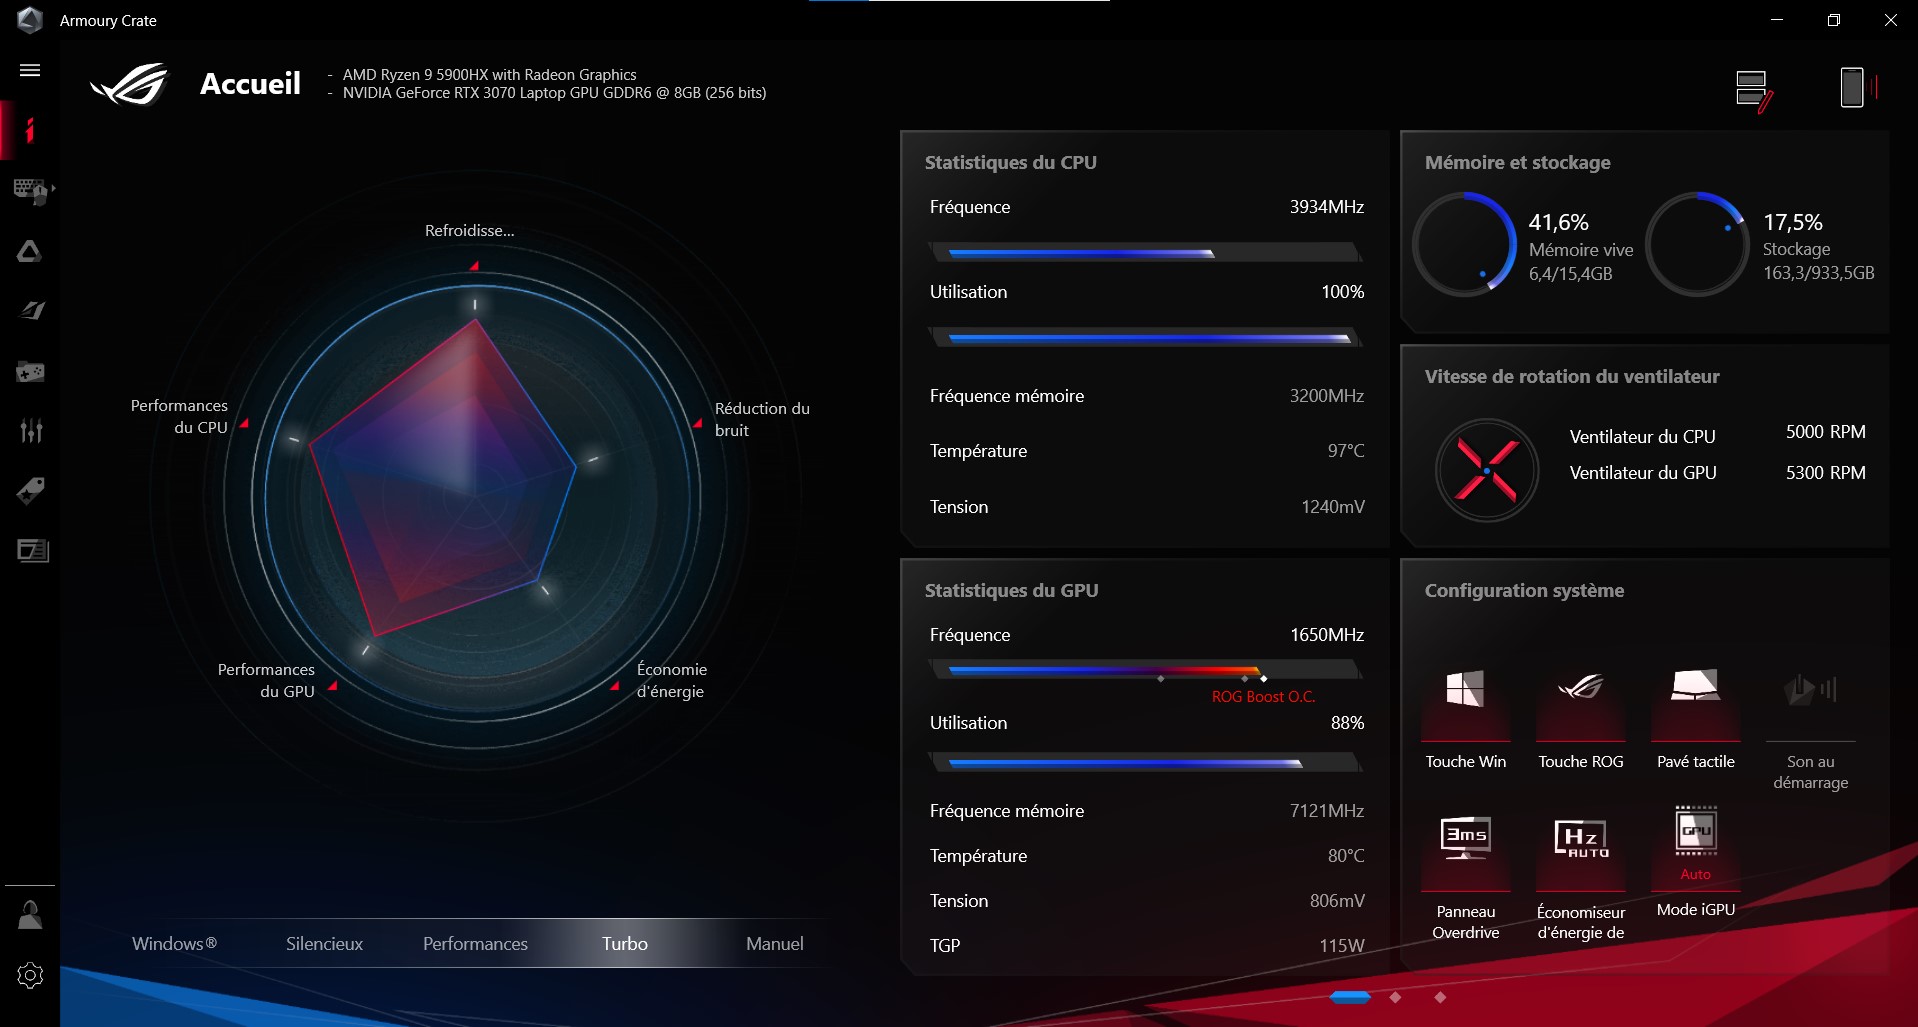The image size is (1918, 1027).
Task: Click the GPU Tension 806mV value
Action: pos(1337,901)
